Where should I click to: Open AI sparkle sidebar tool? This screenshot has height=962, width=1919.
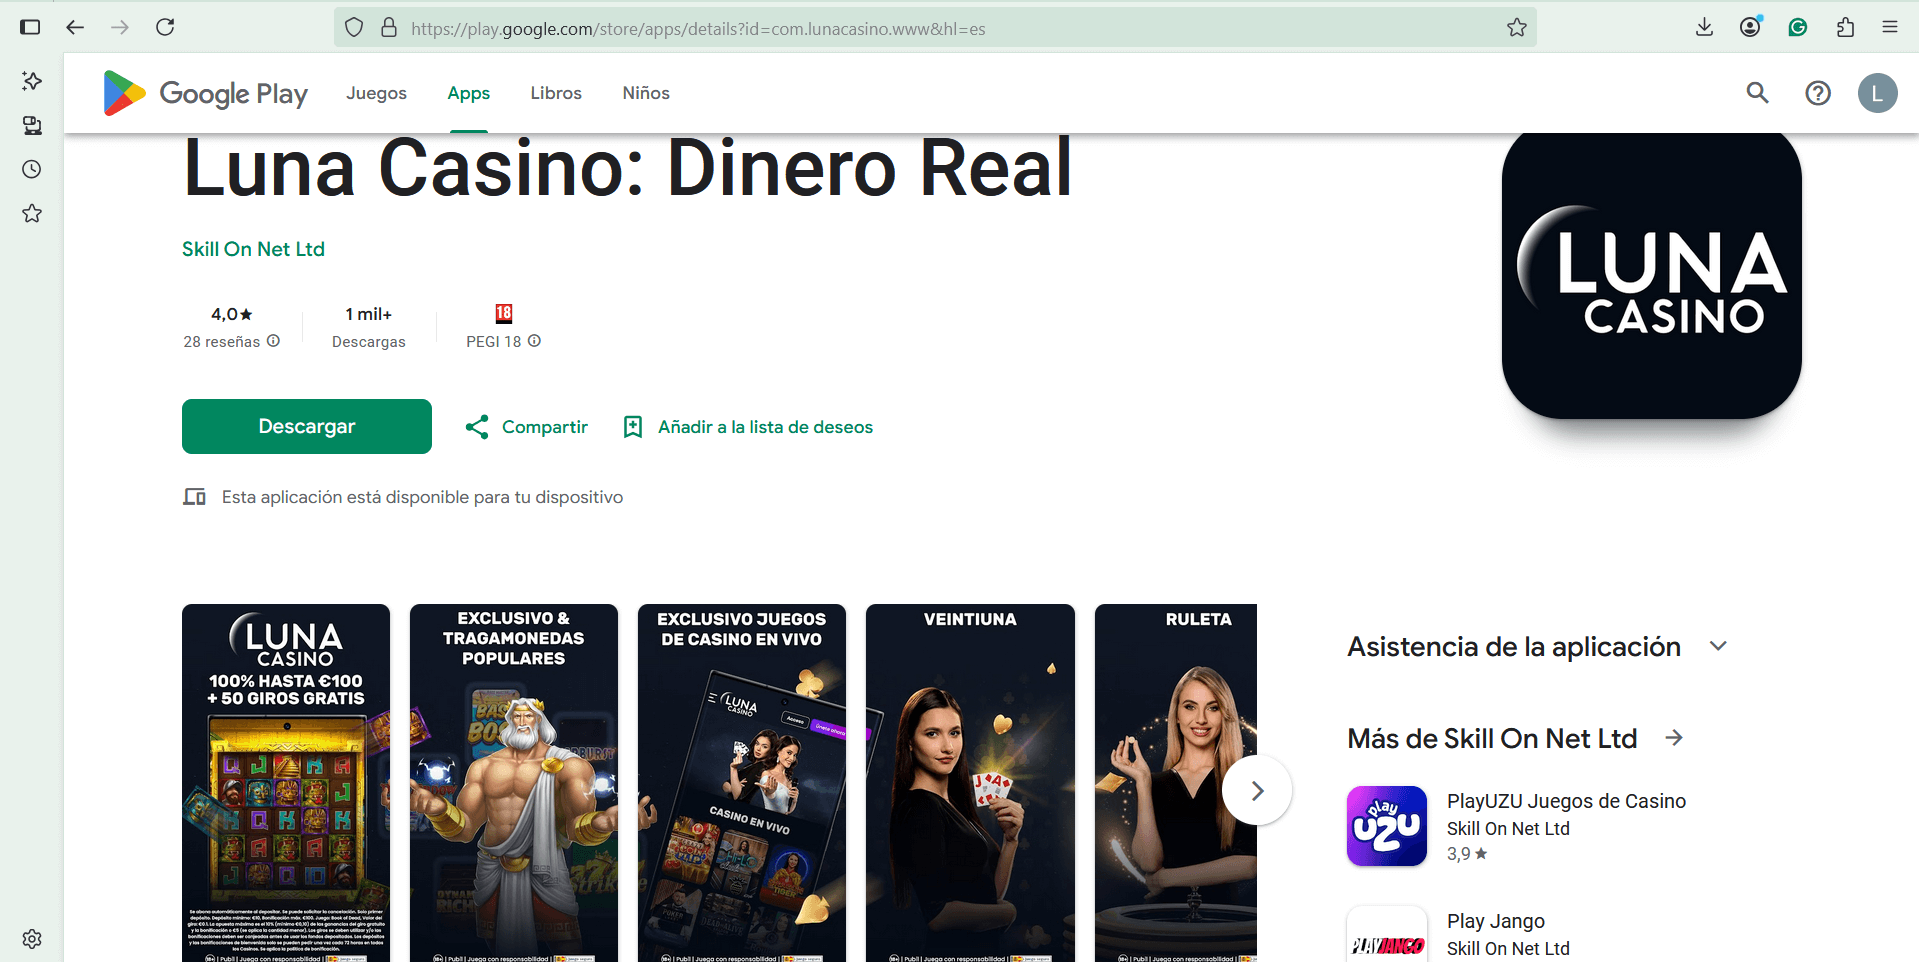(x=32, y=81)
